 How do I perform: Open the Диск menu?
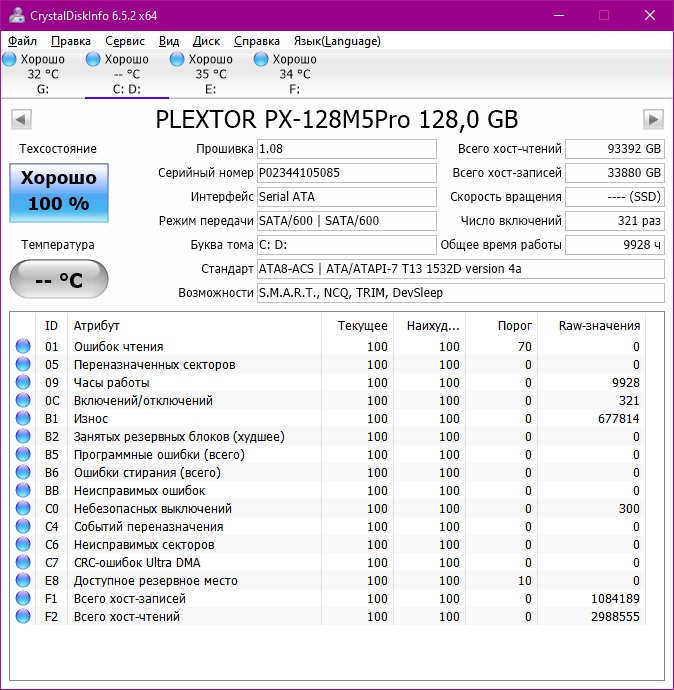click(x=206, y=41)
